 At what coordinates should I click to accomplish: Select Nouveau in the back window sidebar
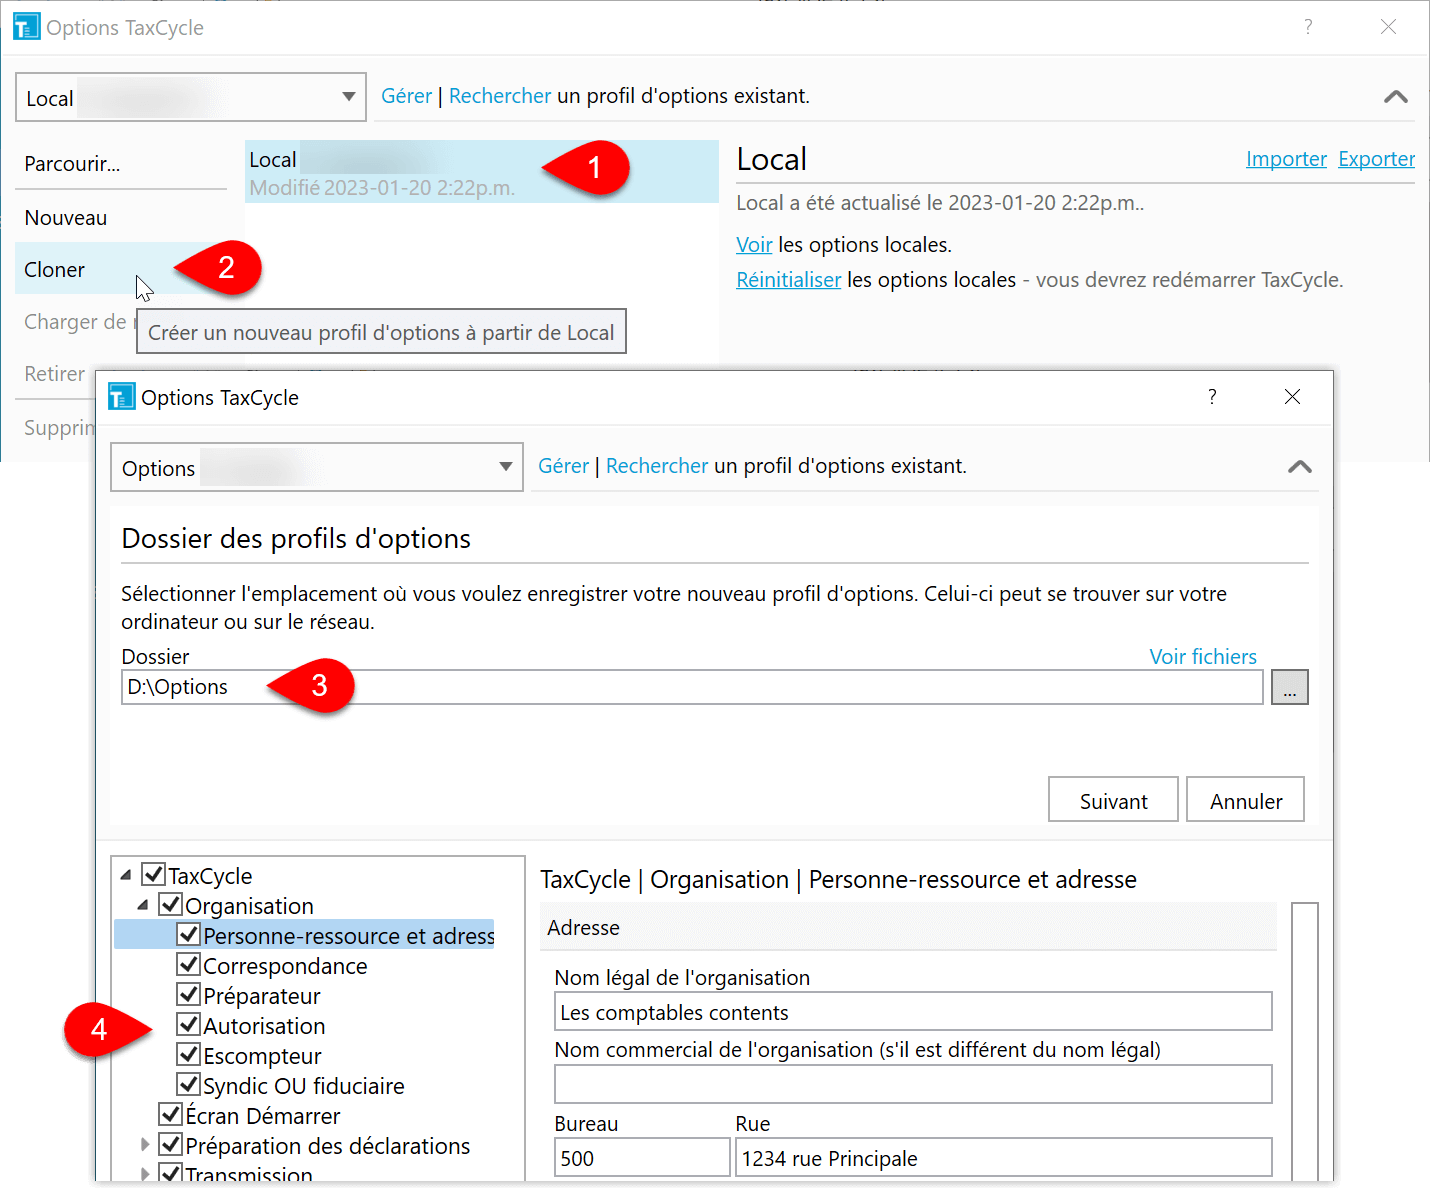(121, 217)
